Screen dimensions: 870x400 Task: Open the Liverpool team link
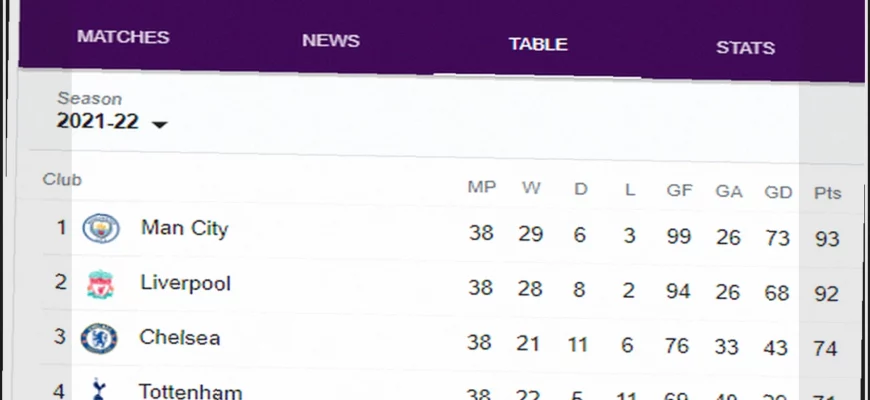pyautogui.click(x=185, y=283)
